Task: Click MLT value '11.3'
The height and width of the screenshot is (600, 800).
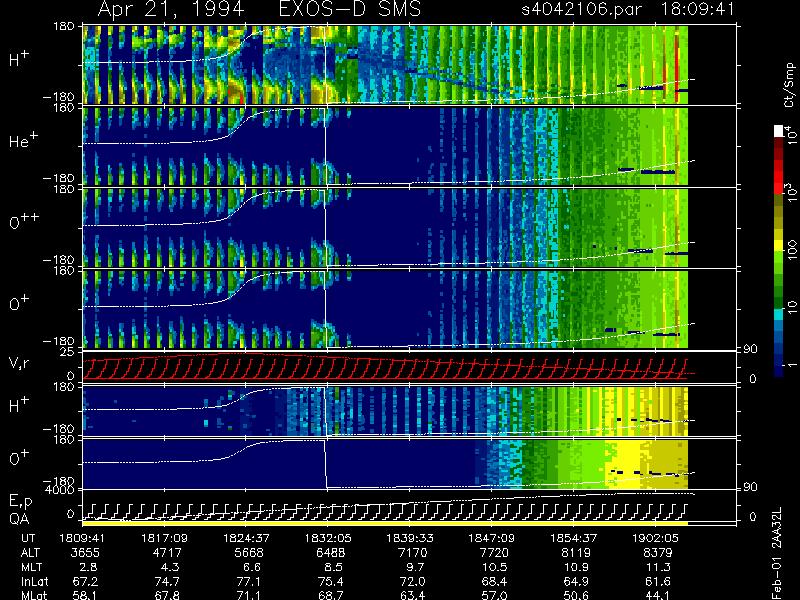Action: tap(658, 567)
